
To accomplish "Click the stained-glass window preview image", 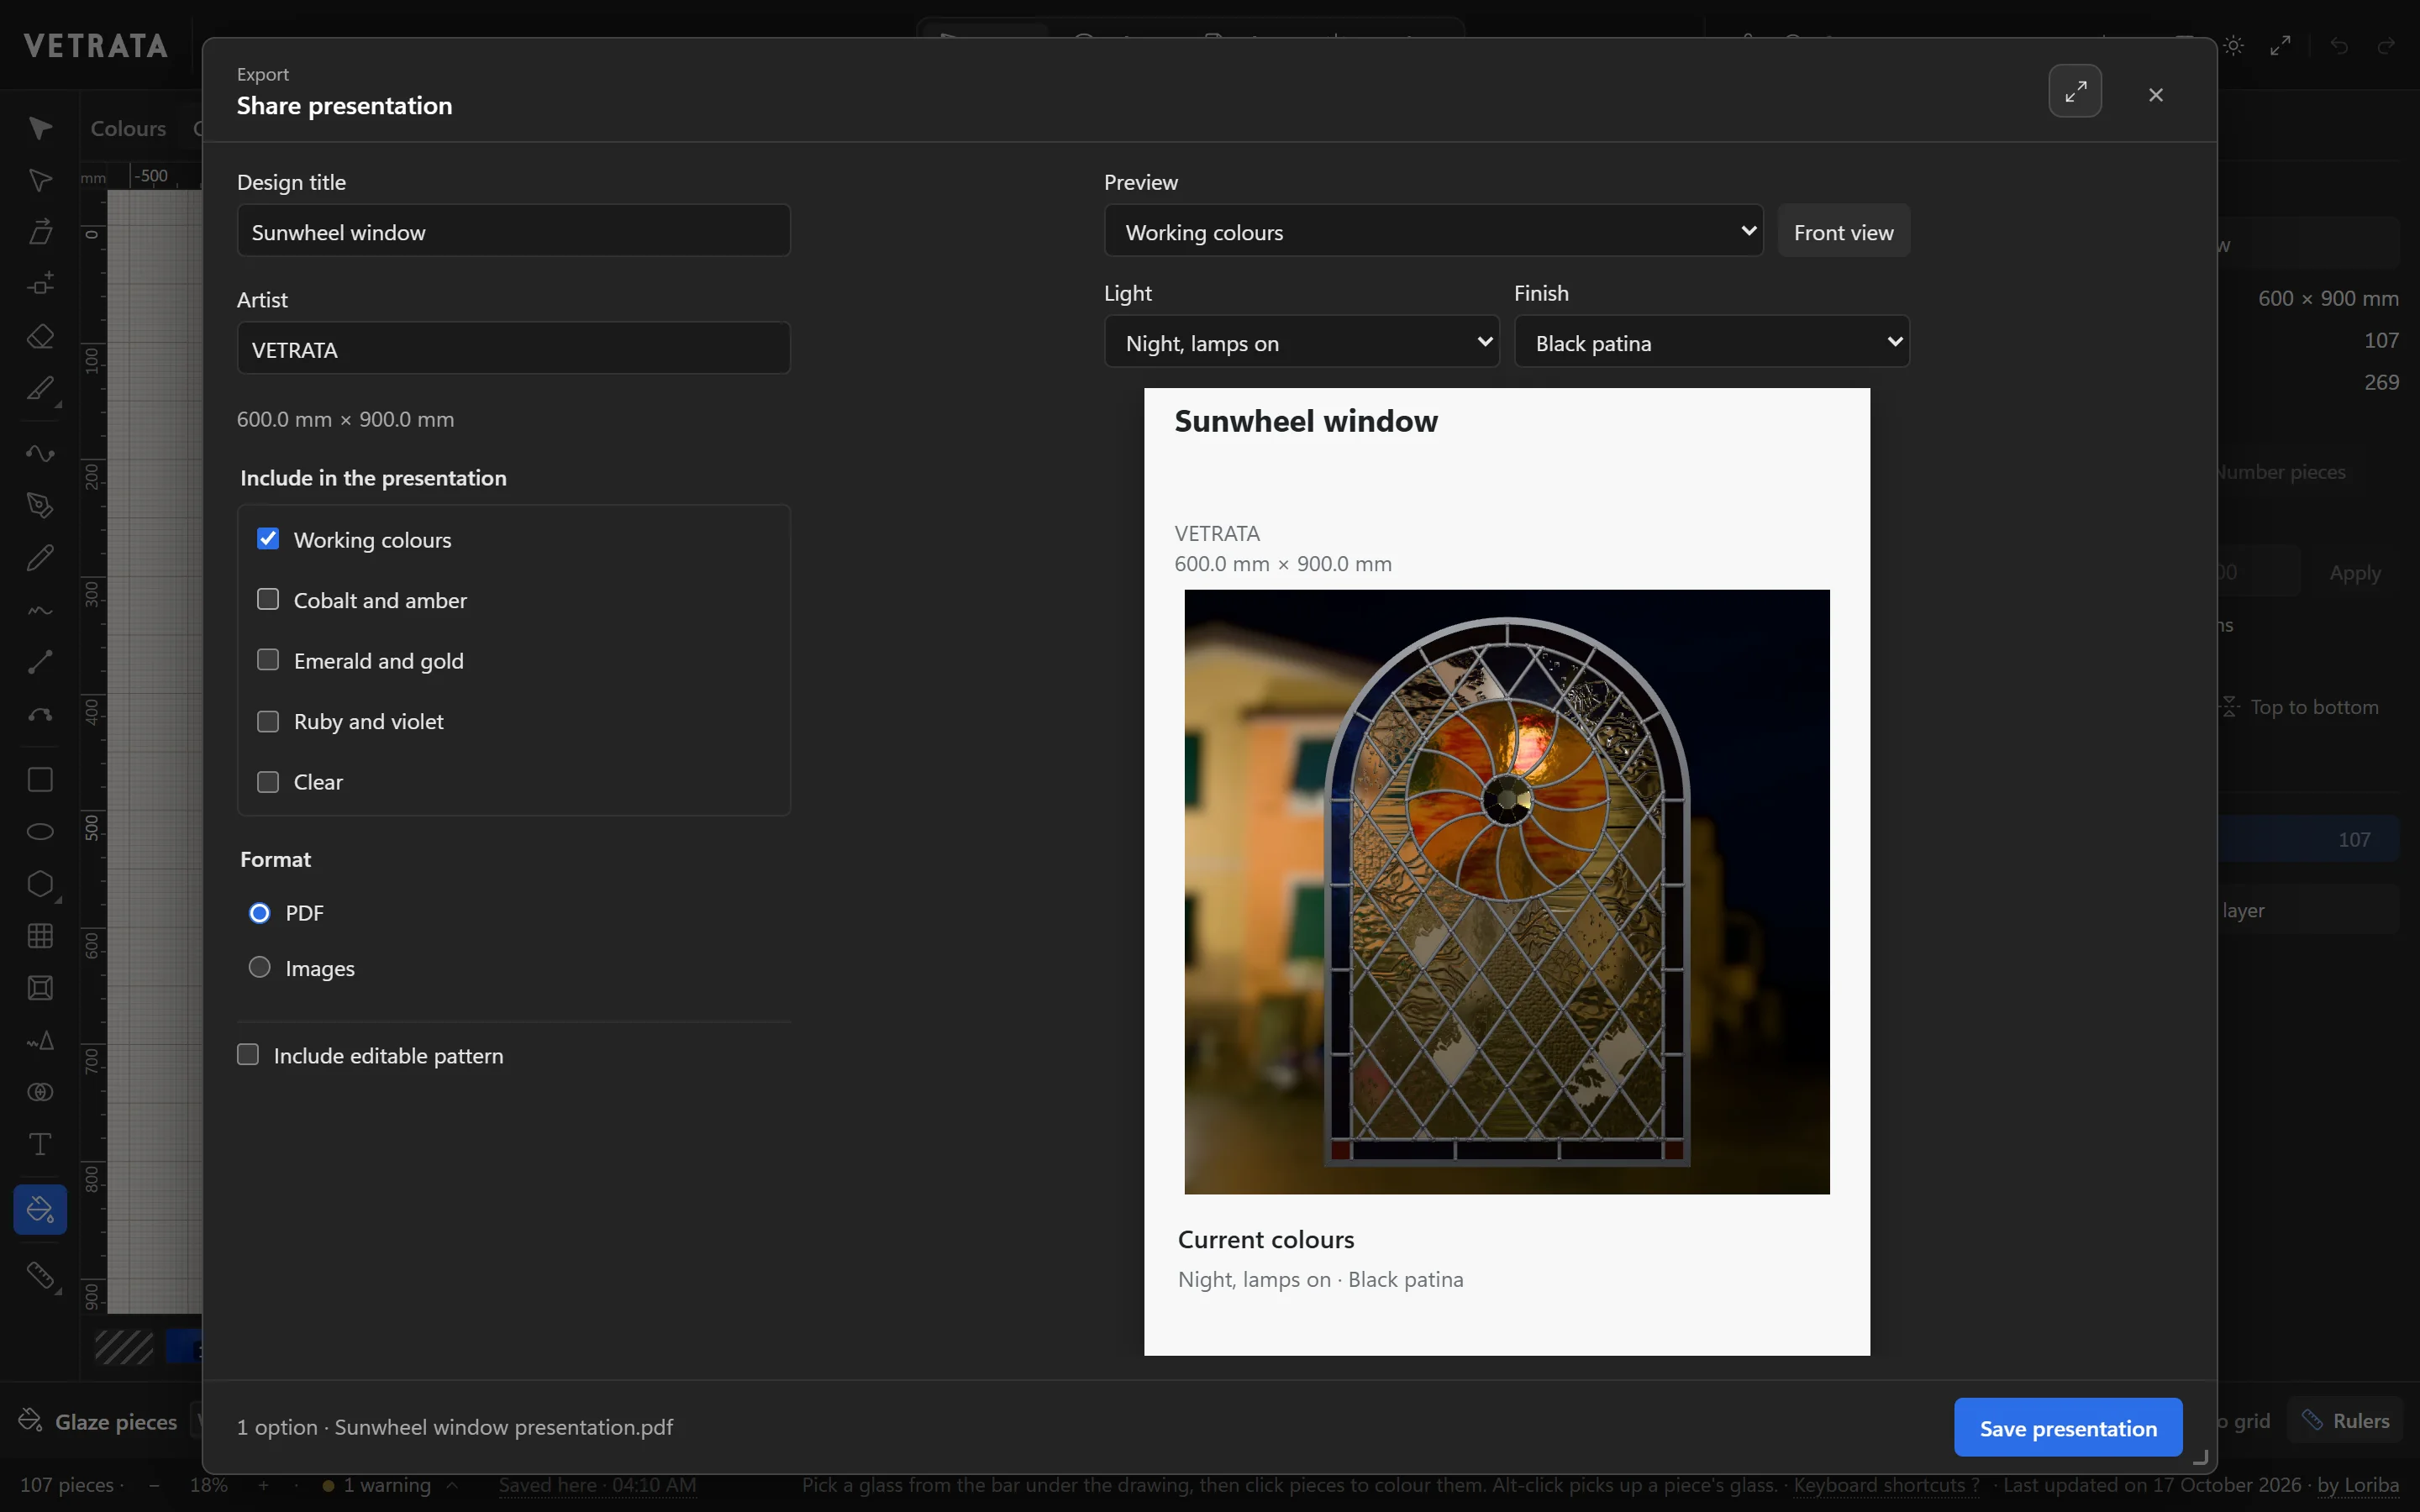I will (x=1506, y=892).
